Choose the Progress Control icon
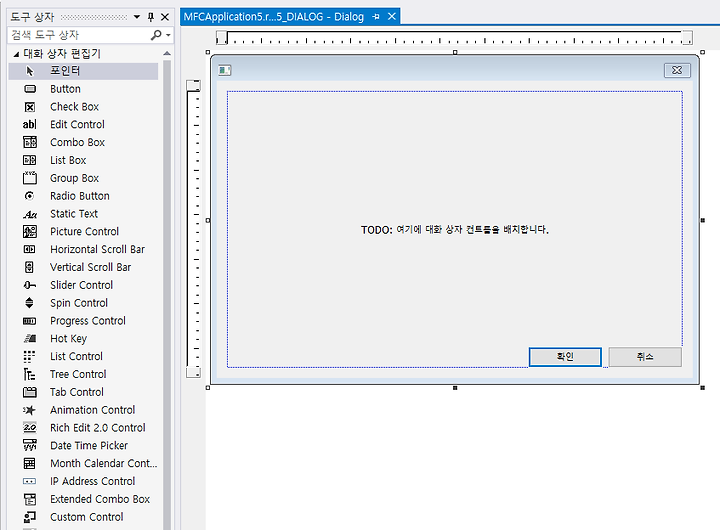This screenshot has width=720, height=530. [29, 321]
